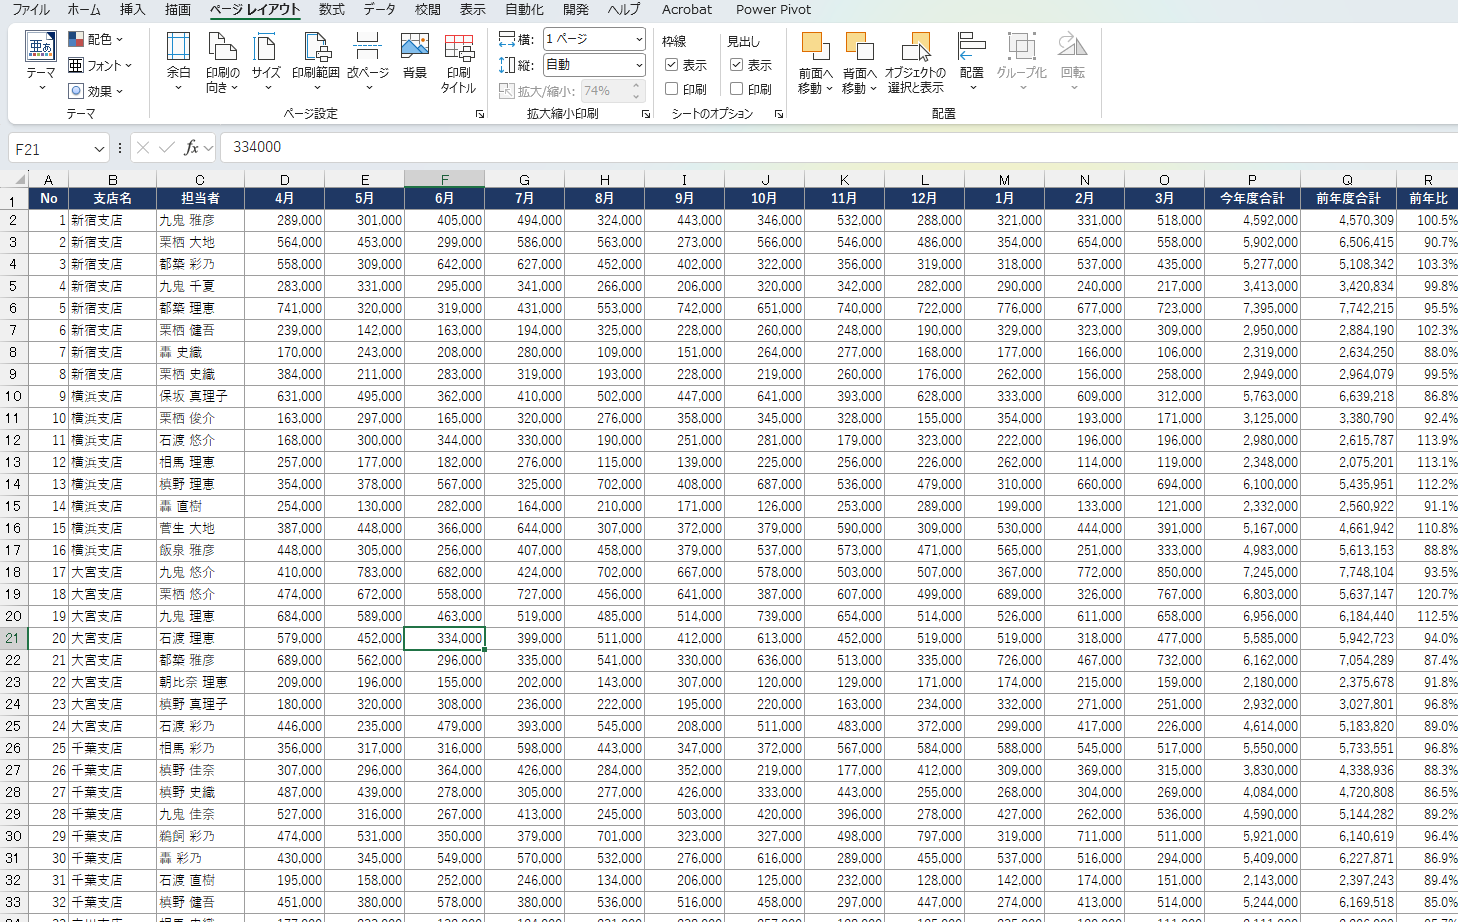Click the 今年度合計 header cell

[1252, 198]
